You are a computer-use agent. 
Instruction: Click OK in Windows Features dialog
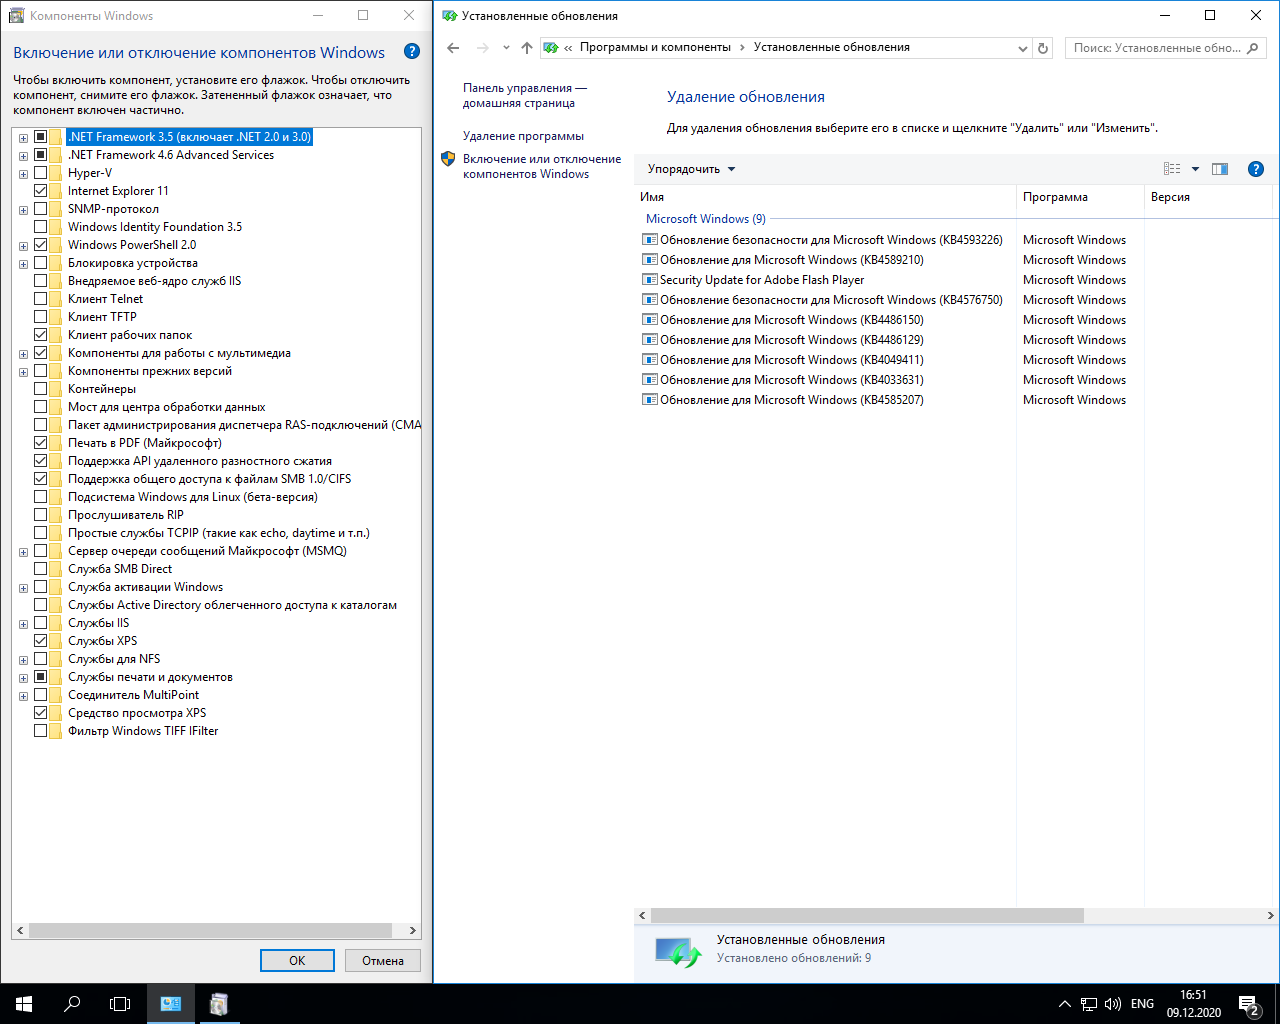click(x=297, y=960)
